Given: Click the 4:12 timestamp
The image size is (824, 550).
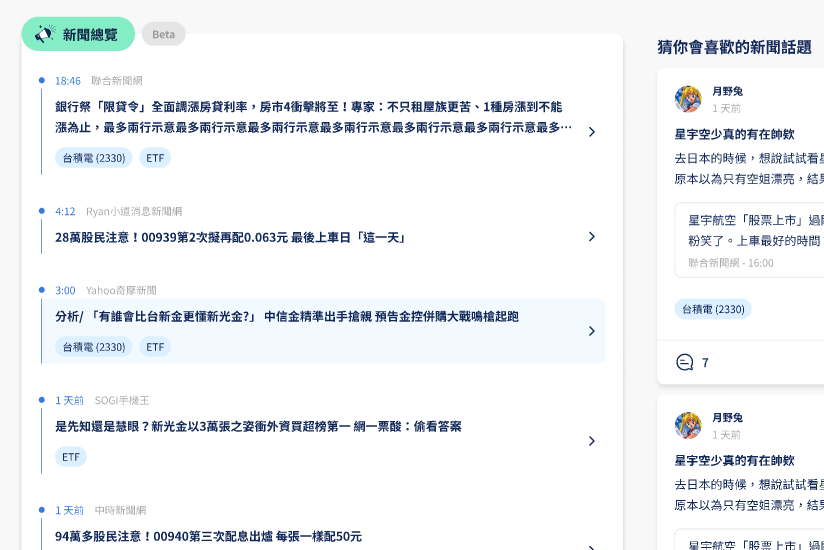Looking at the screenshot, I should point(65,212).
